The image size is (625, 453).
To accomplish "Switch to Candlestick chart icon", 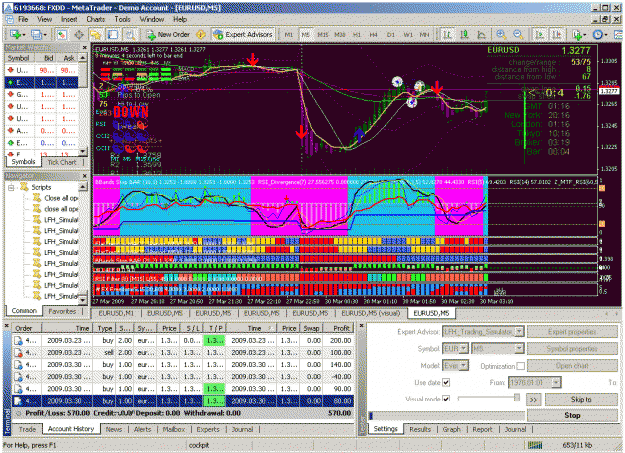I will (464, 35).
